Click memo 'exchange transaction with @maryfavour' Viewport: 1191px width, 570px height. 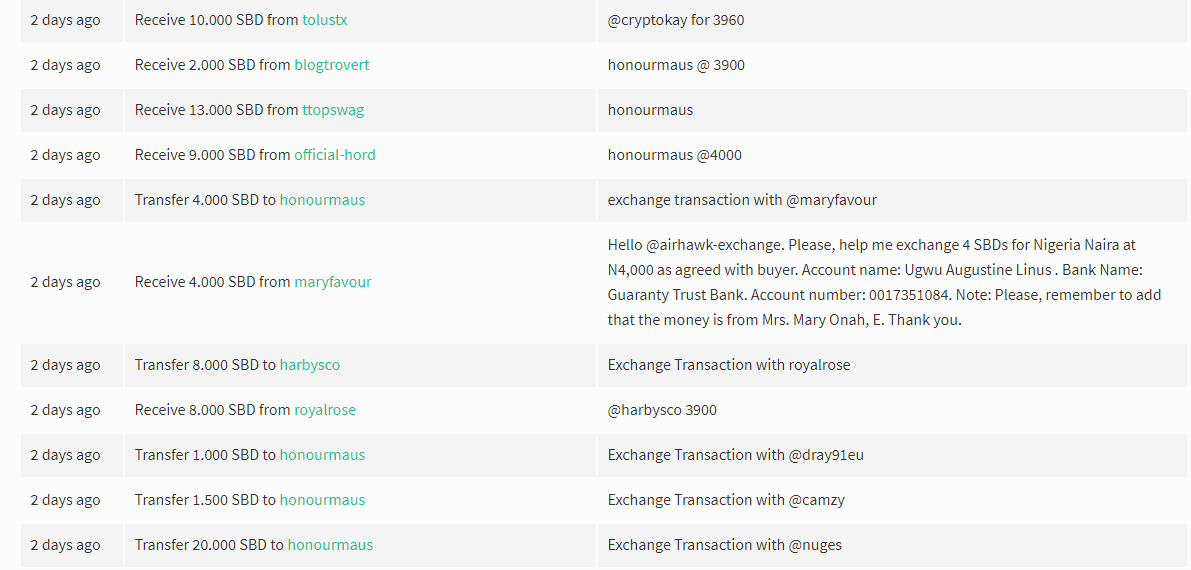click(x=742, y=199)
